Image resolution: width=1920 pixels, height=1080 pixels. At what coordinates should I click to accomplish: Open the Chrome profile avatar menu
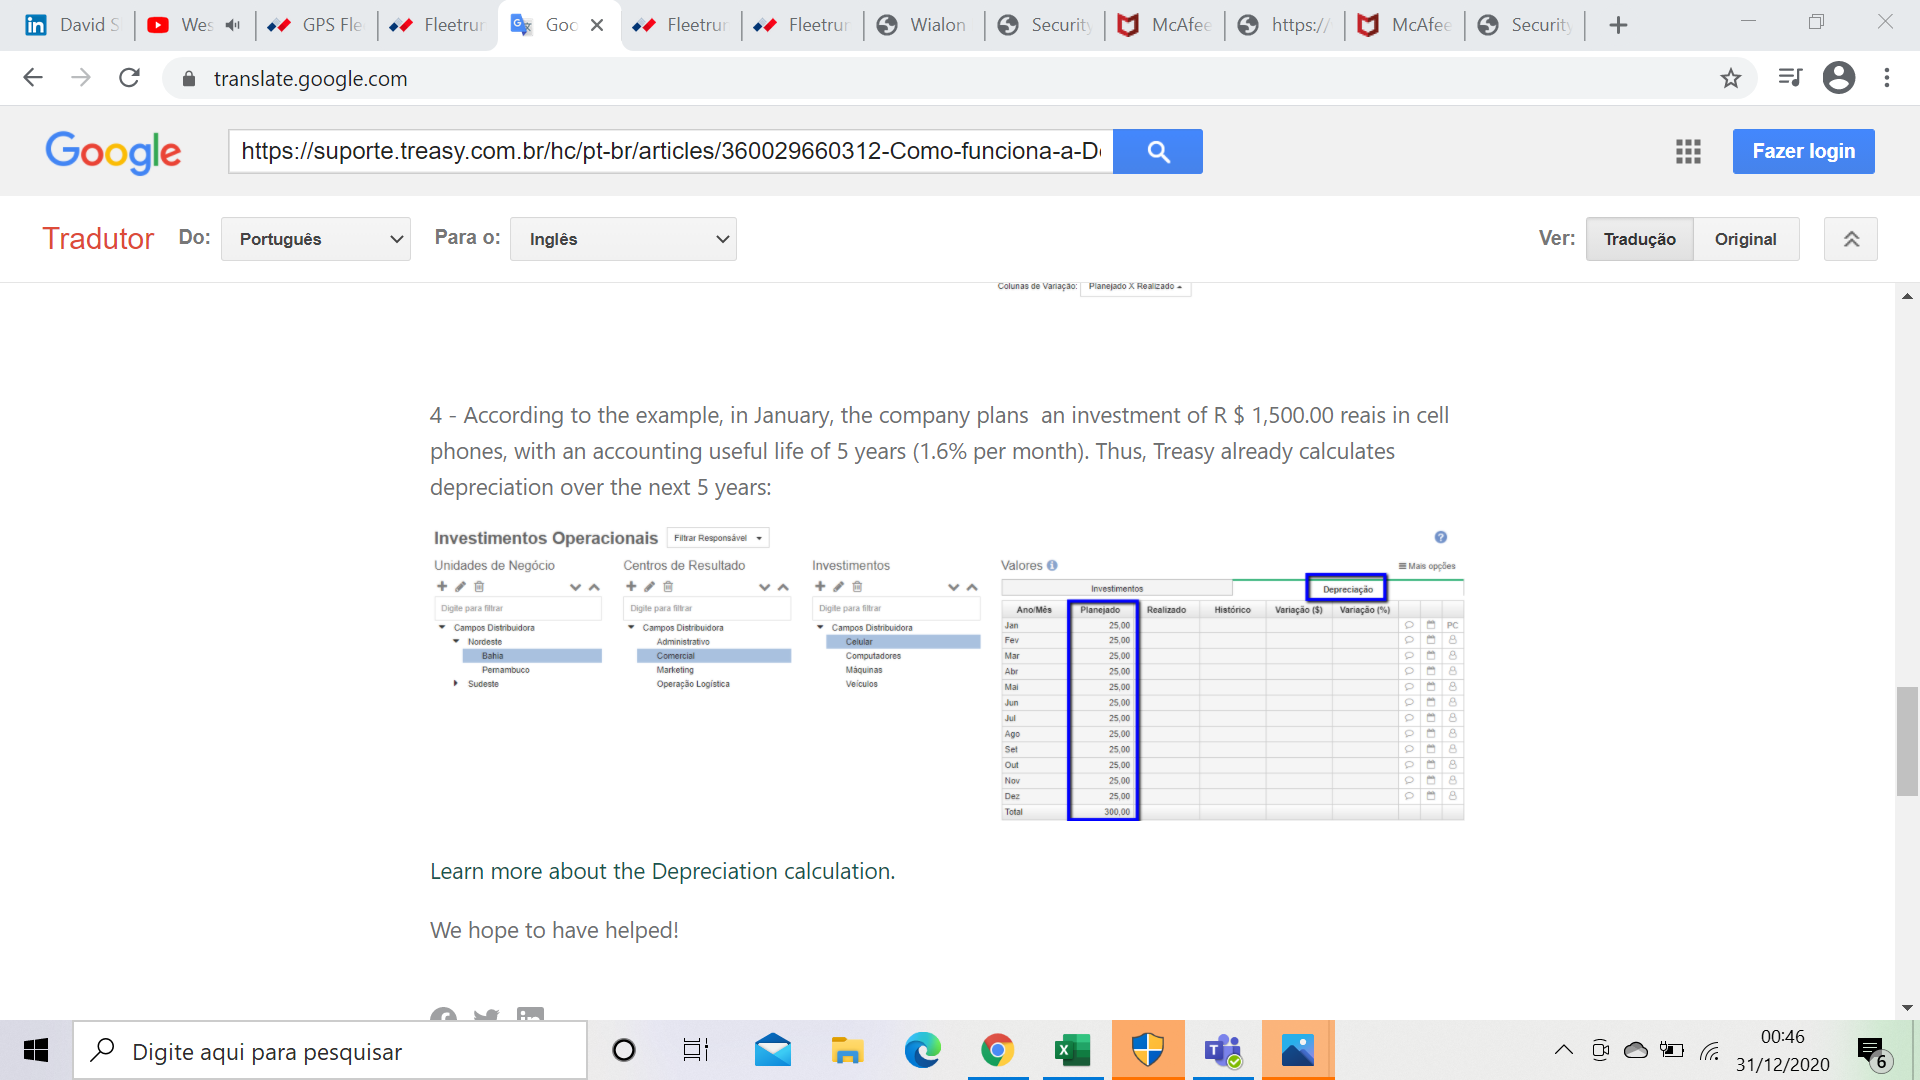[x=1838, y=78]
